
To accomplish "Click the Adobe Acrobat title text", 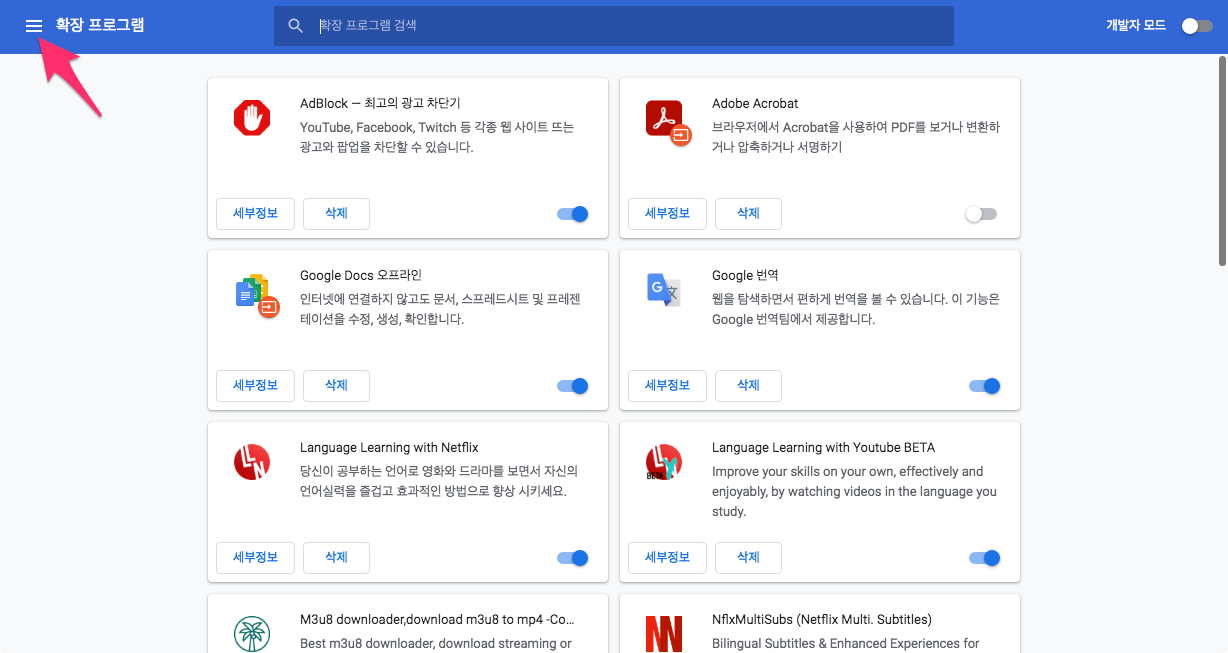I will [755, 103].
